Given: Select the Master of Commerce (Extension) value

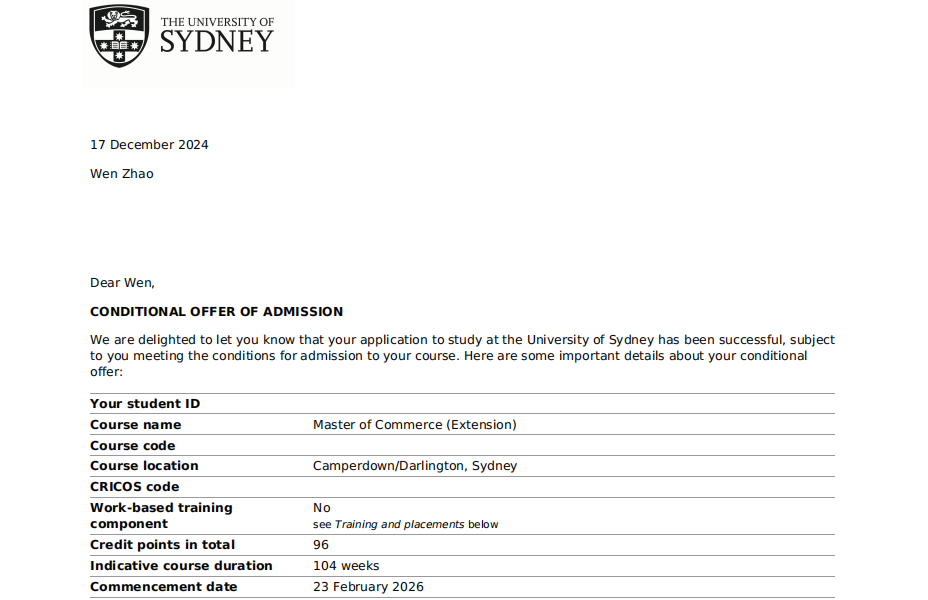Looking at the screenshot, I should pyautogui.click(x=414, y=425).
